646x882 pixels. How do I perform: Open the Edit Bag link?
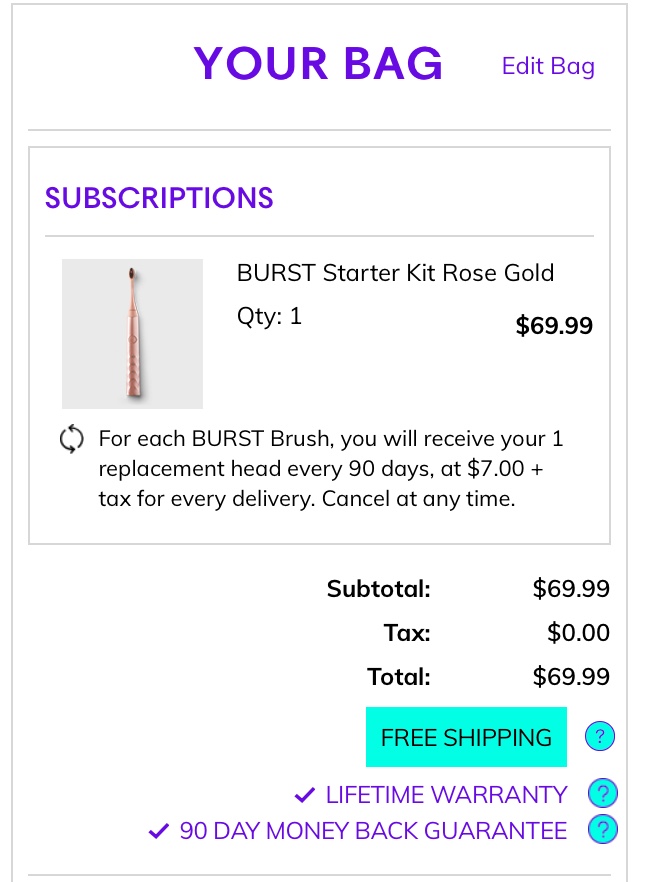548,66
